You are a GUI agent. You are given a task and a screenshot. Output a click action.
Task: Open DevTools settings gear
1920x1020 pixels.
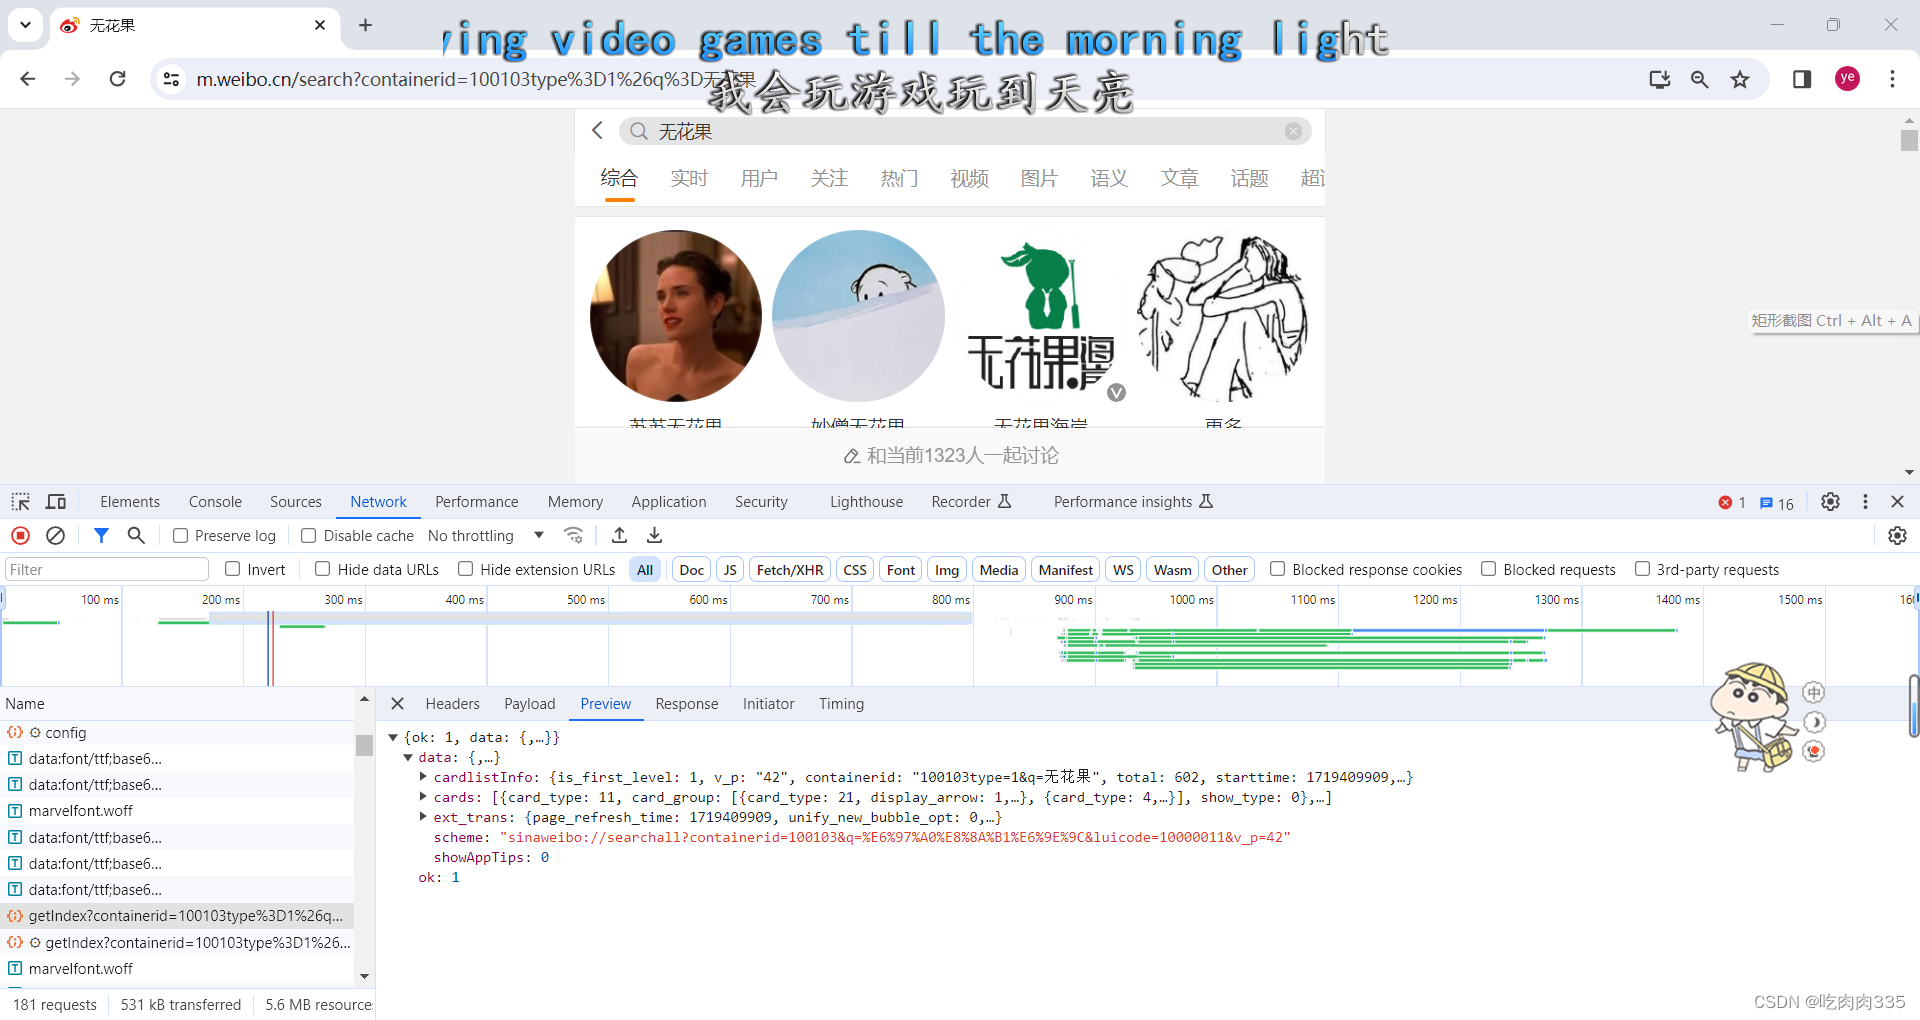coord(1830,502)
